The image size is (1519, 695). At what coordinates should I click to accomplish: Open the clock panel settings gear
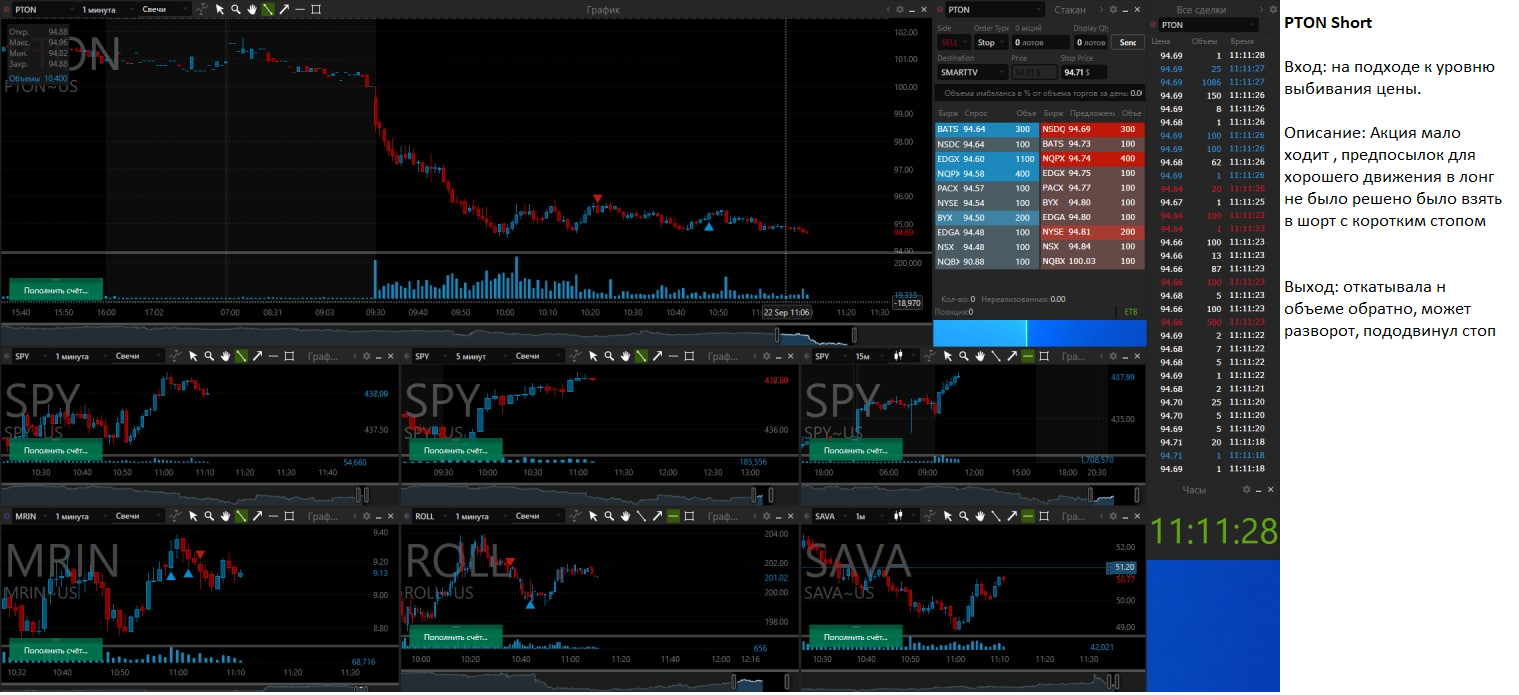point(1246,490)
